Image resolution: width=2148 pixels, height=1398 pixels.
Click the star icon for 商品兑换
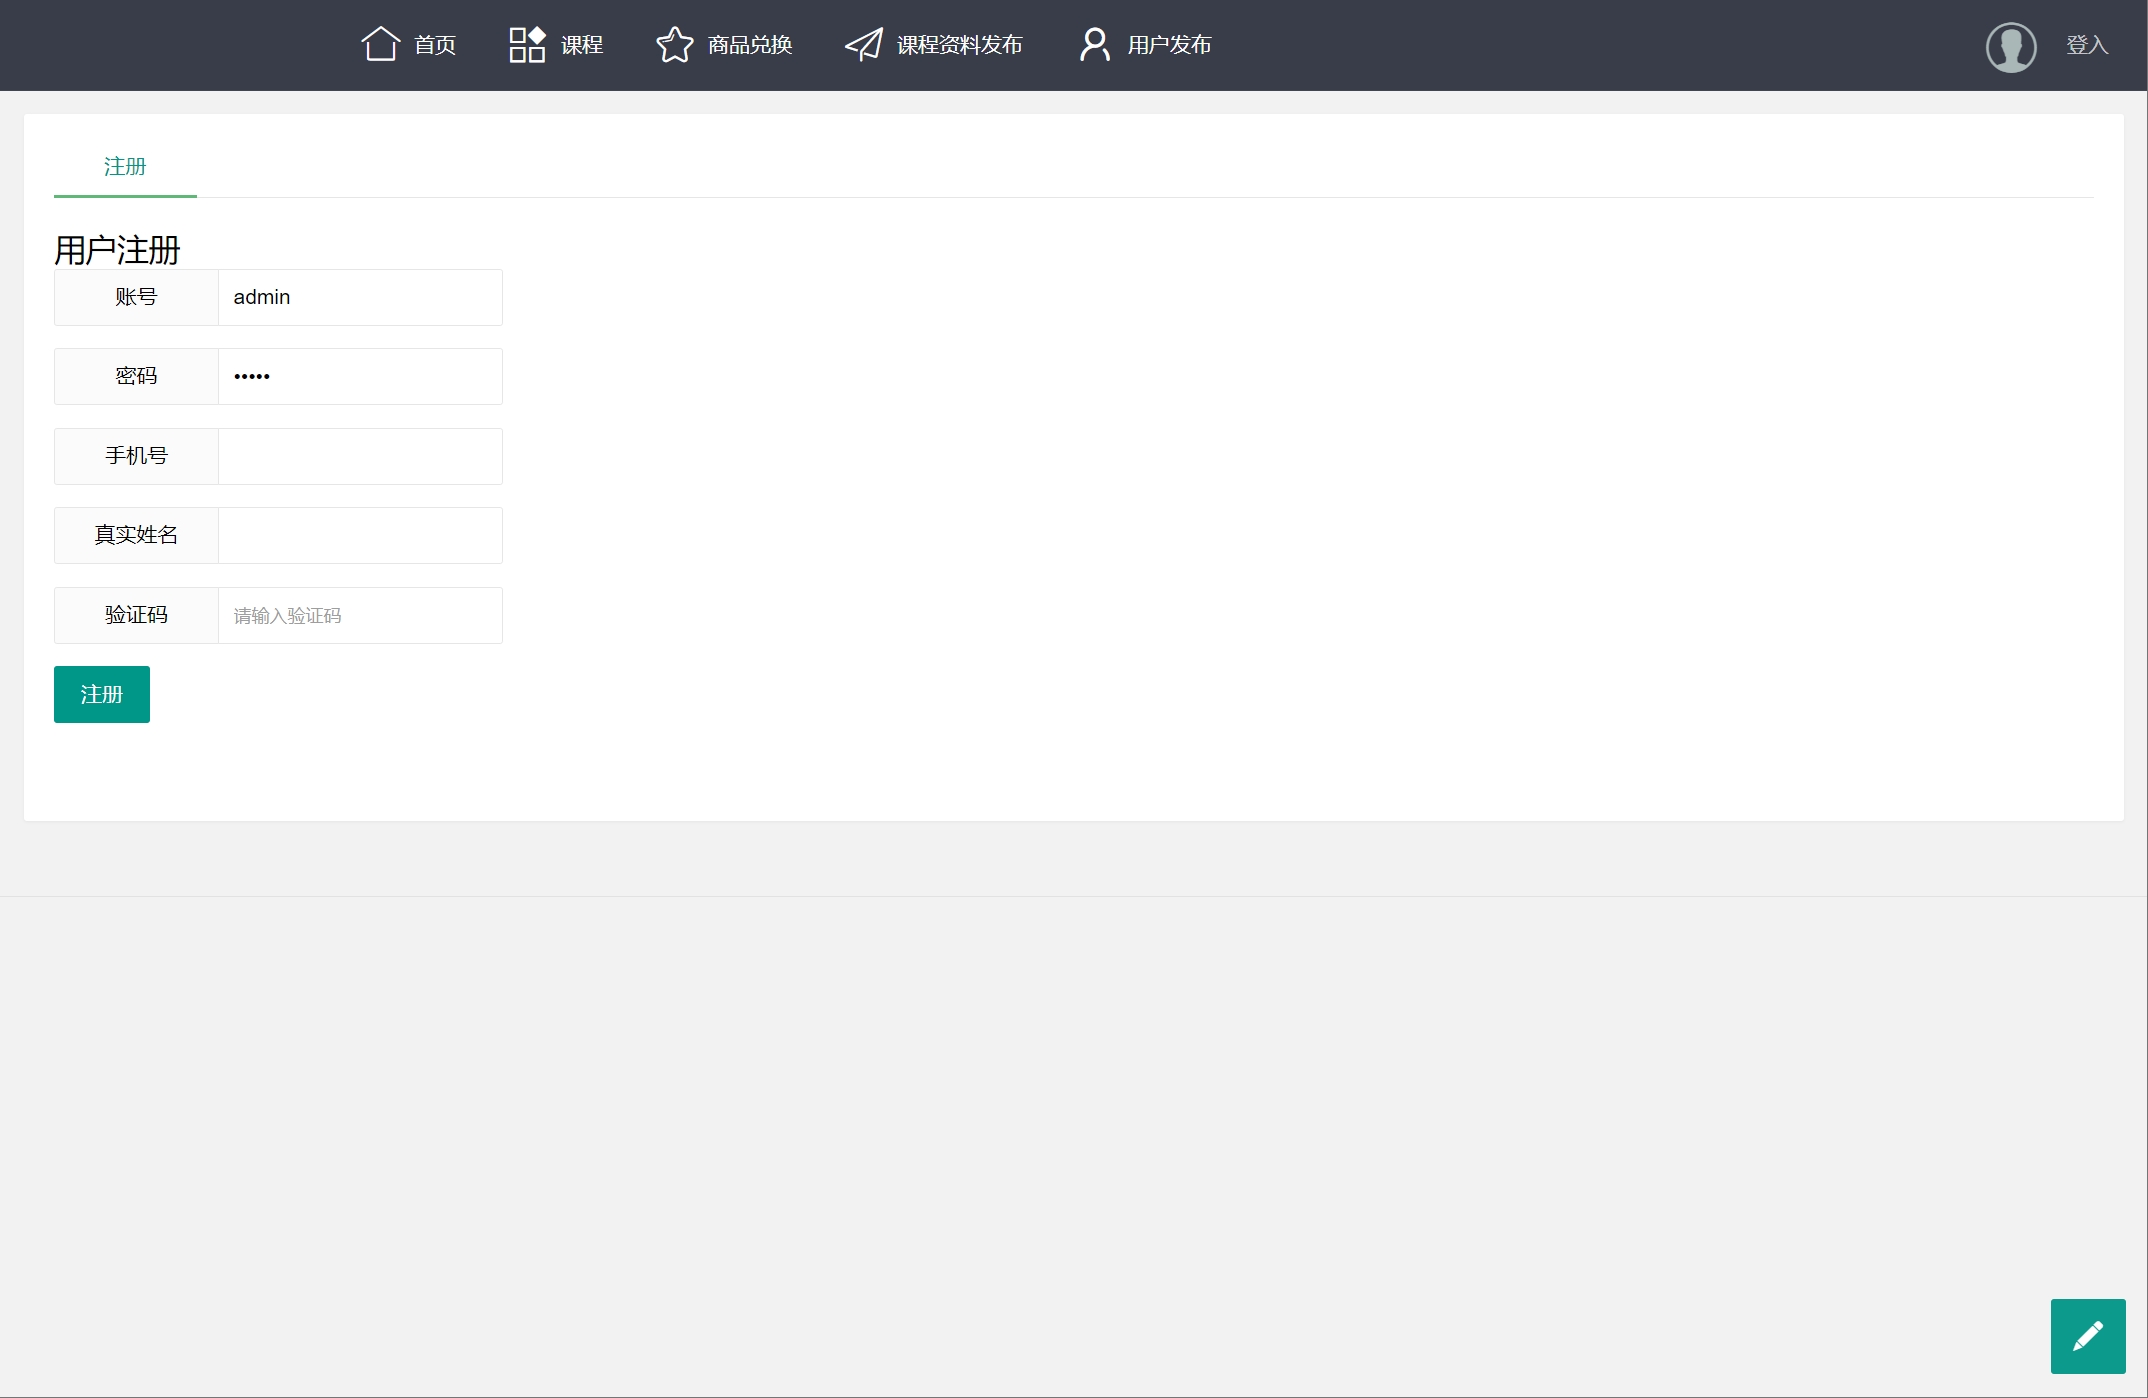pyautogui.click(x=674, y=44)
